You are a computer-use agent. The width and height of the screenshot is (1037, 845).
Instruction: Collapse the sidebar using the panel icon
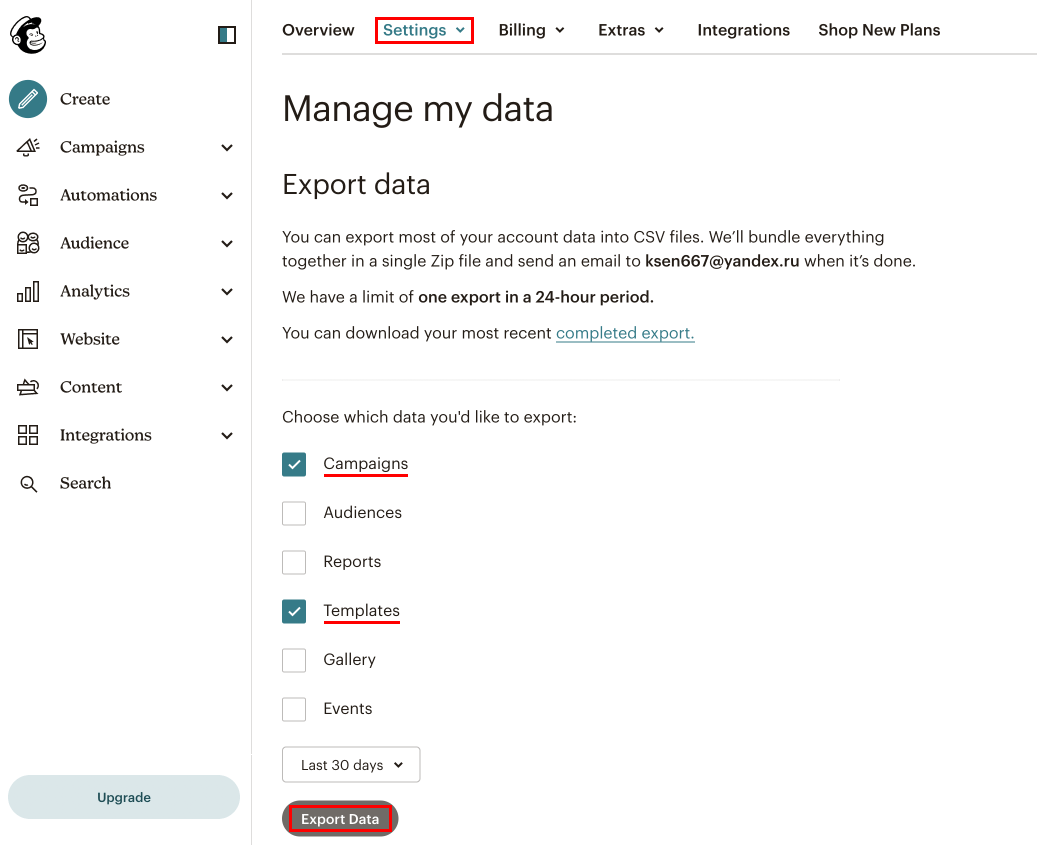tap(226, 34)
